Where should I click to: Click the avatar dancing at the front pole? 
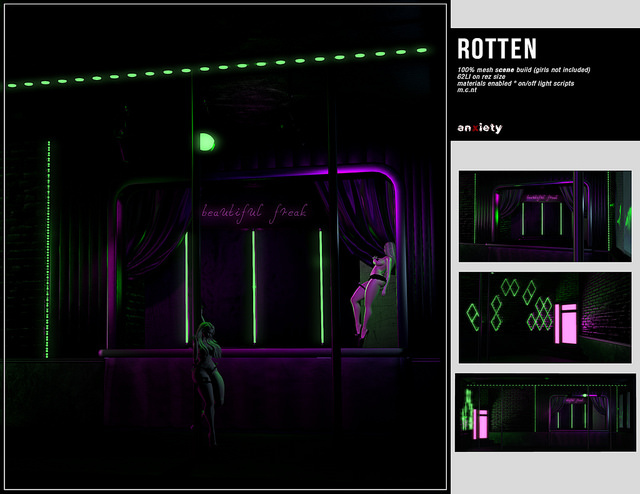pos(208,378)
